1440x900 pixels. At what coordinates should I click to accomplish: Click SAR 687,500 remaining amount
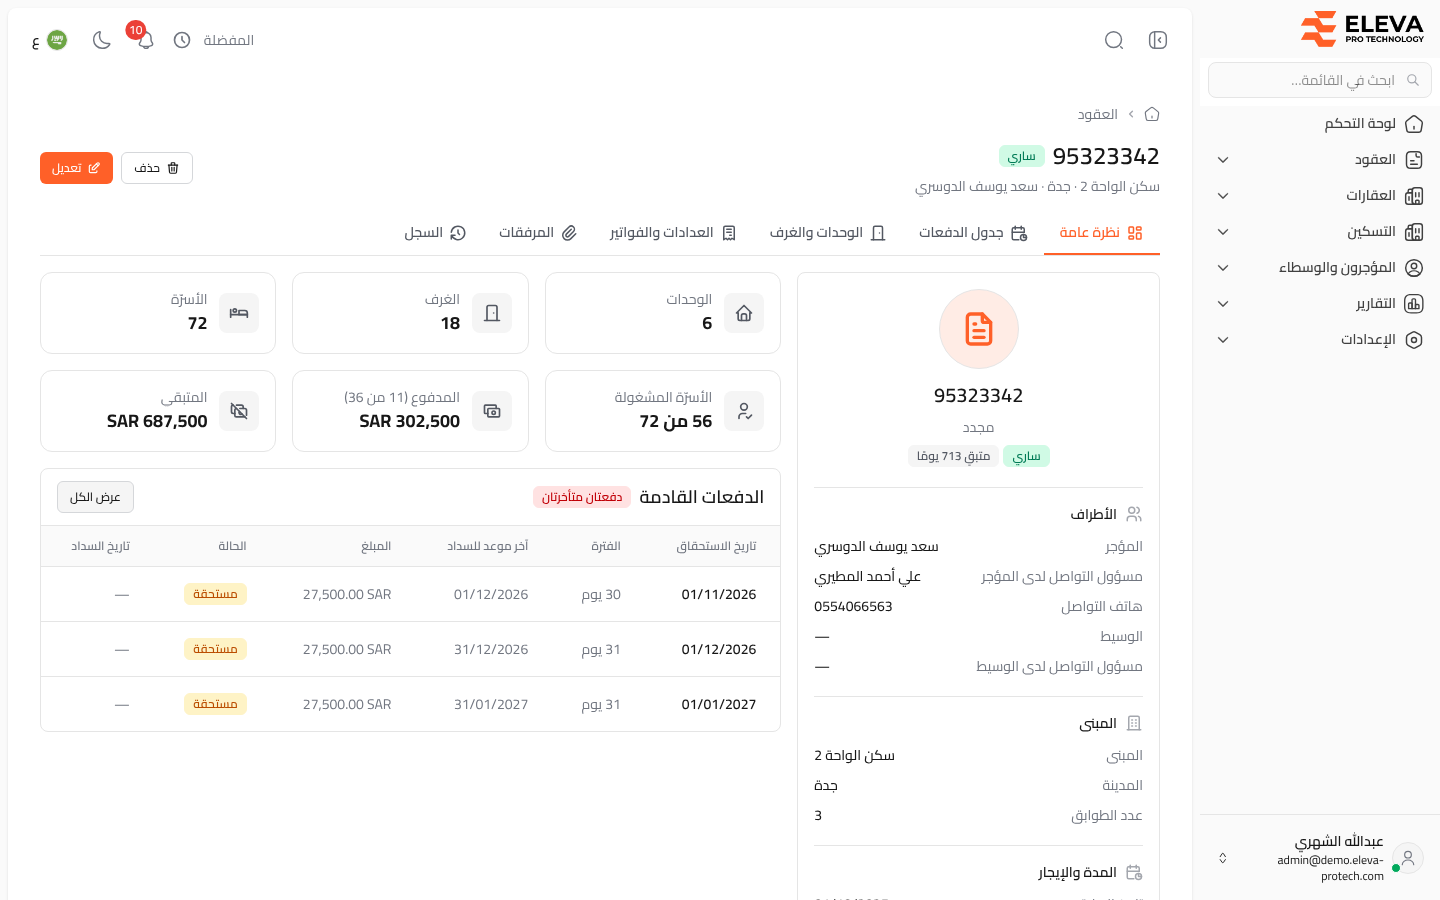pyautogui.click(x=157, y=421)
